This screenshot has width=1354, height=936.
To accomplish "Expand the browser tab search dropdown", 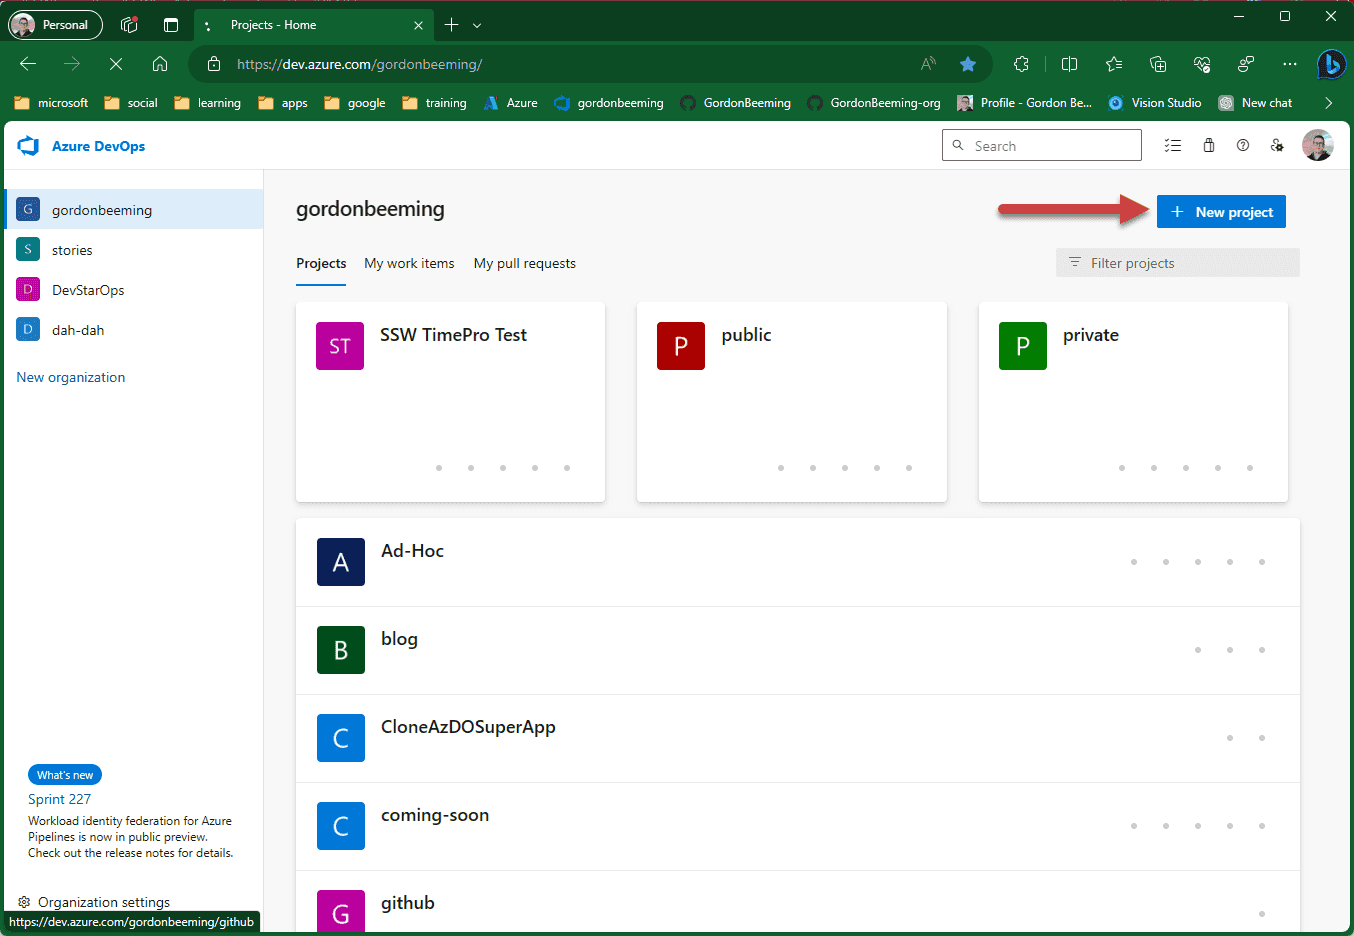I will (x=477, y=25).
